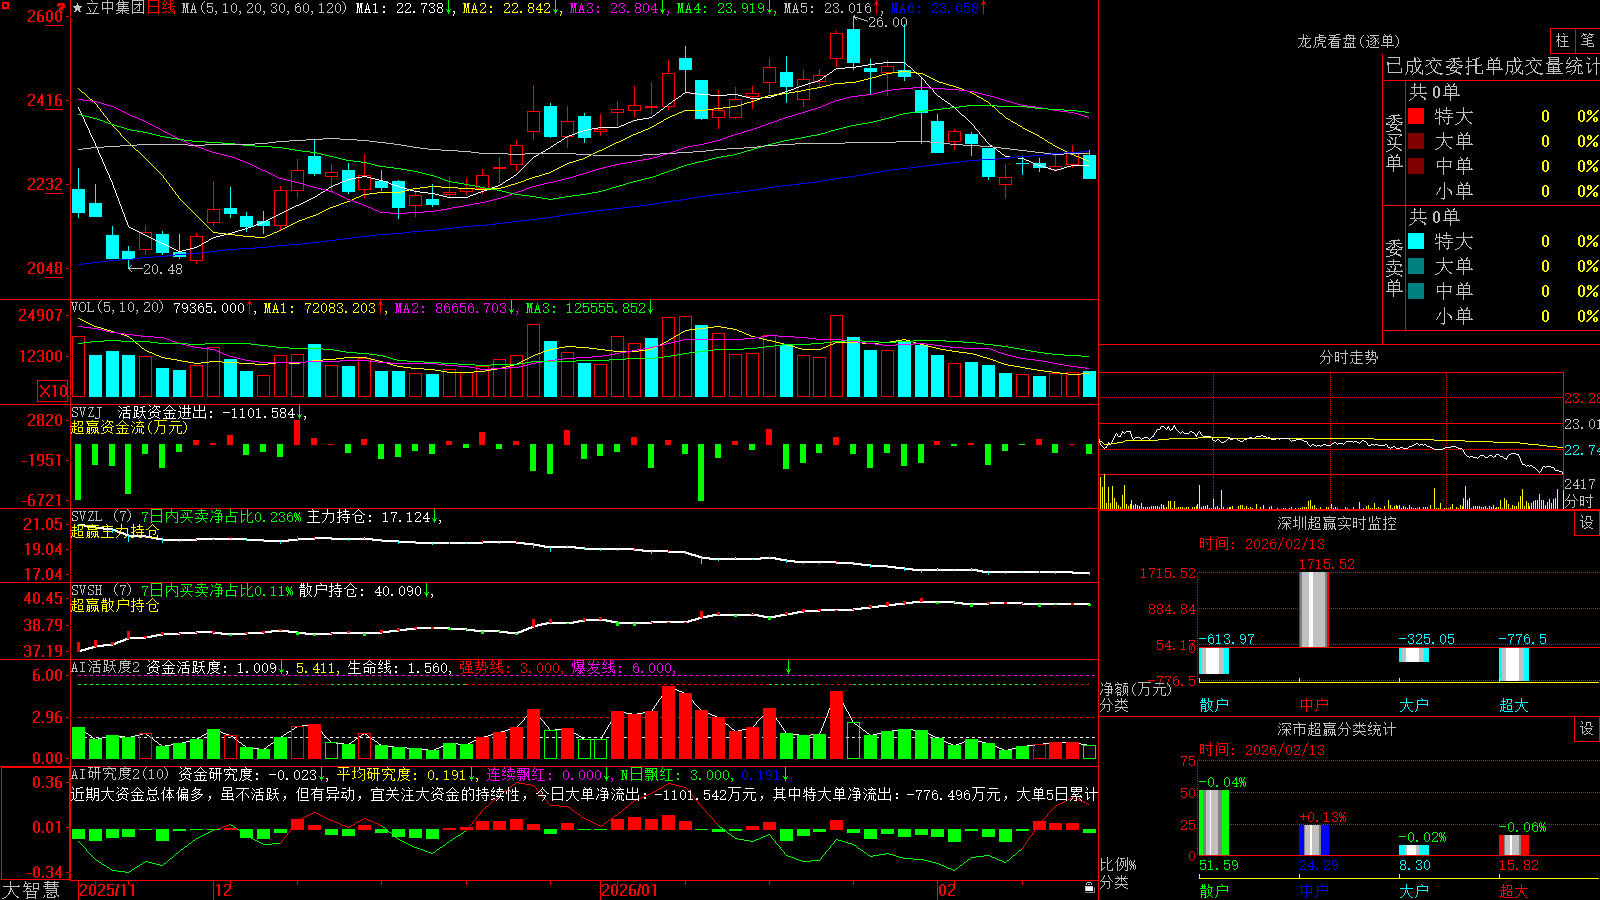Viewport: 1600px width, 900px height.
Task: Click the X10 volume scale box
Action: click(53, 391)
